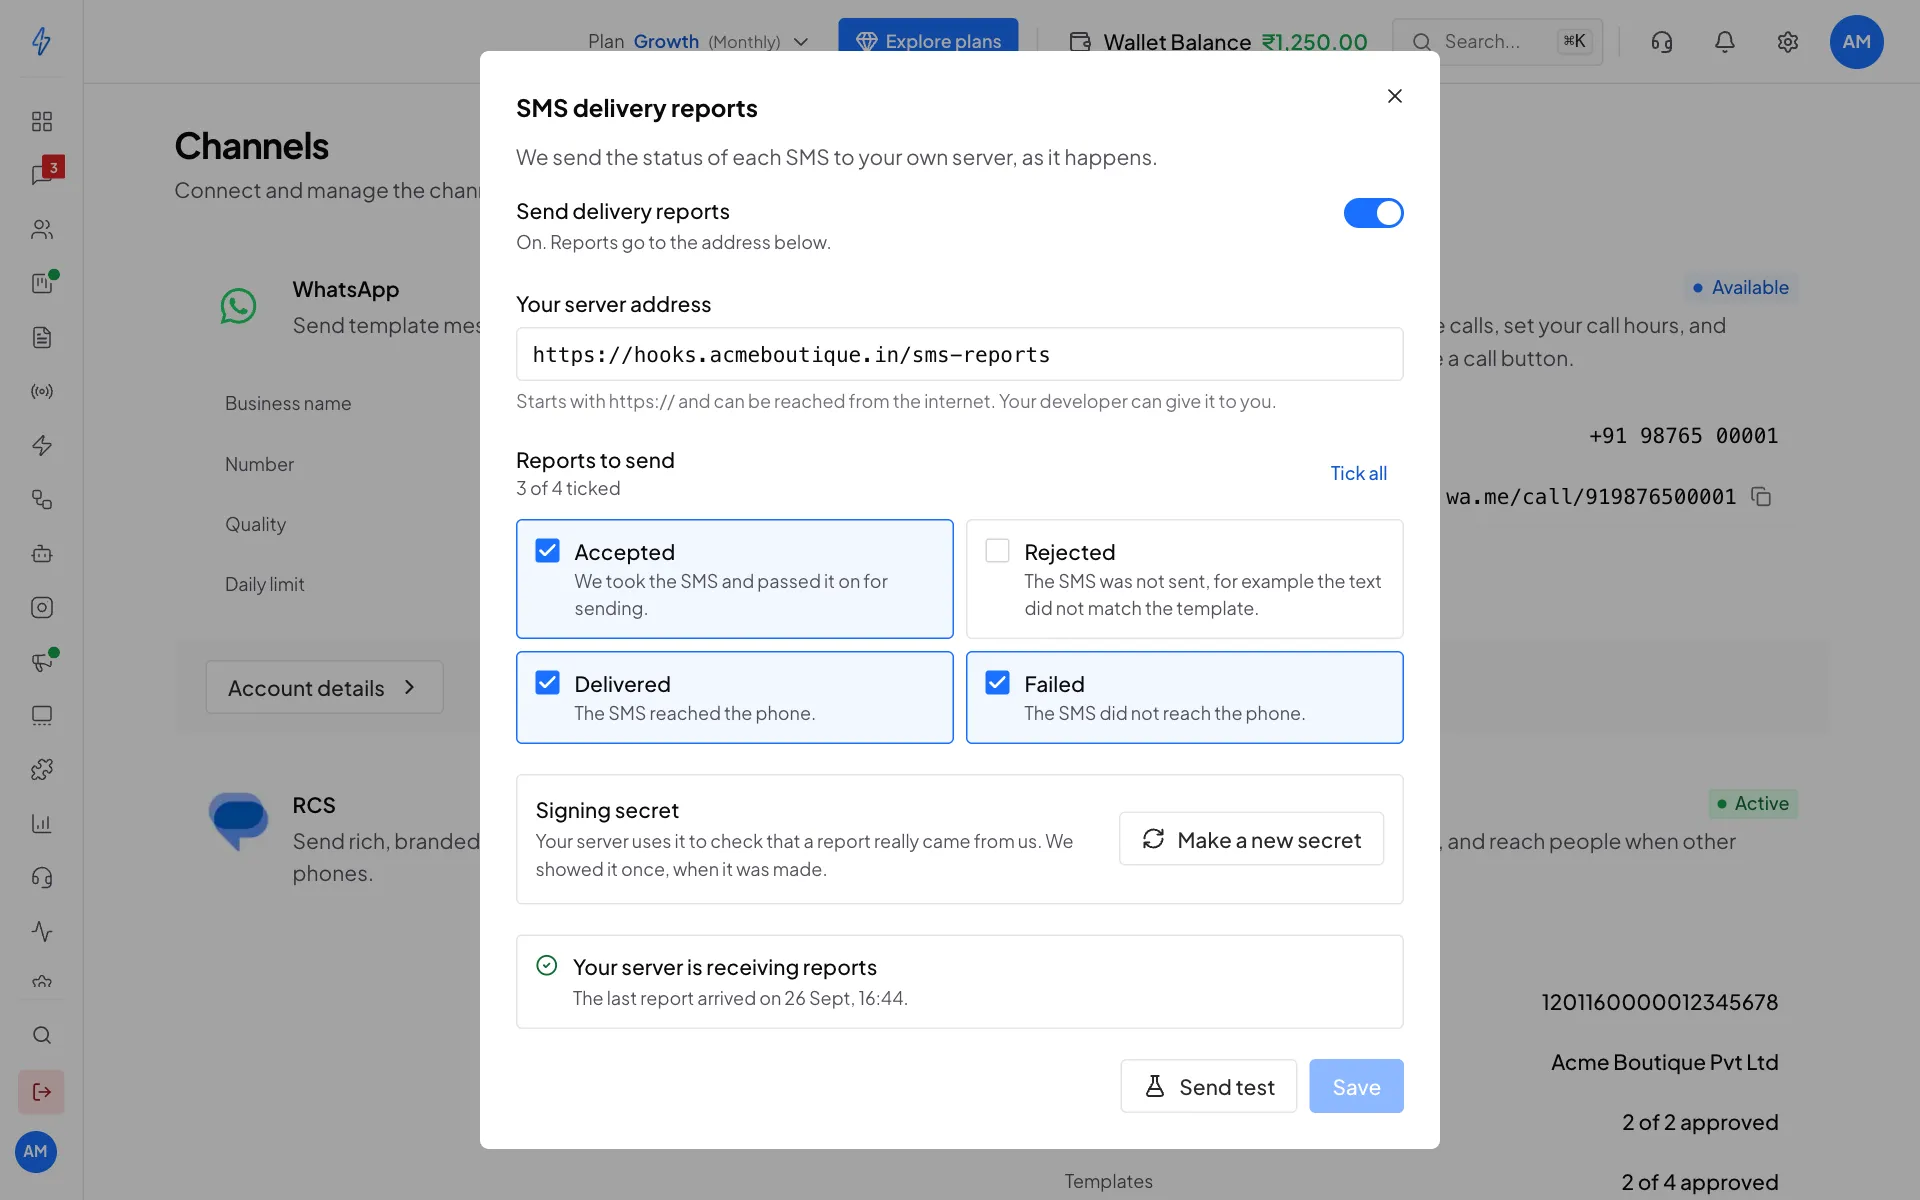Open the notifications bell icon
The image size is (1920, 1200).
point(1725,42)
